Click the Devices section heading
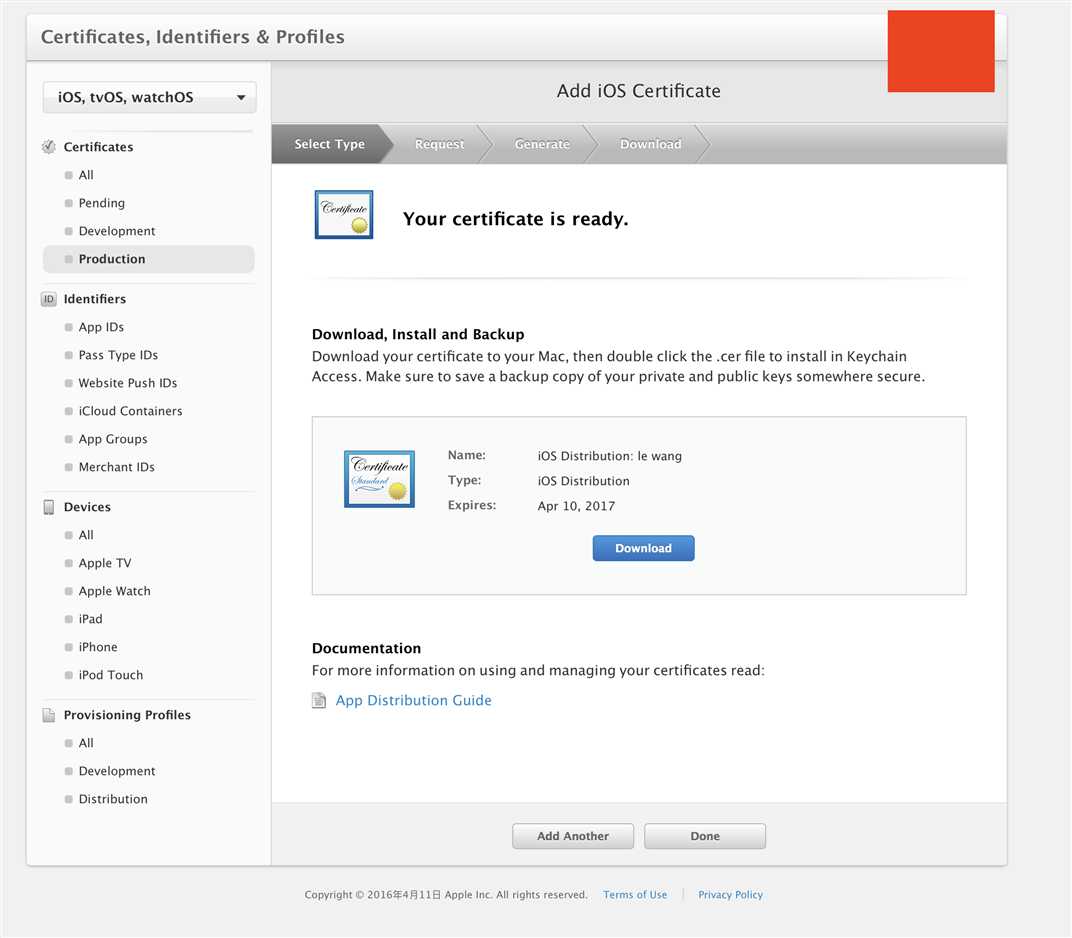 [x=87, y=507]
